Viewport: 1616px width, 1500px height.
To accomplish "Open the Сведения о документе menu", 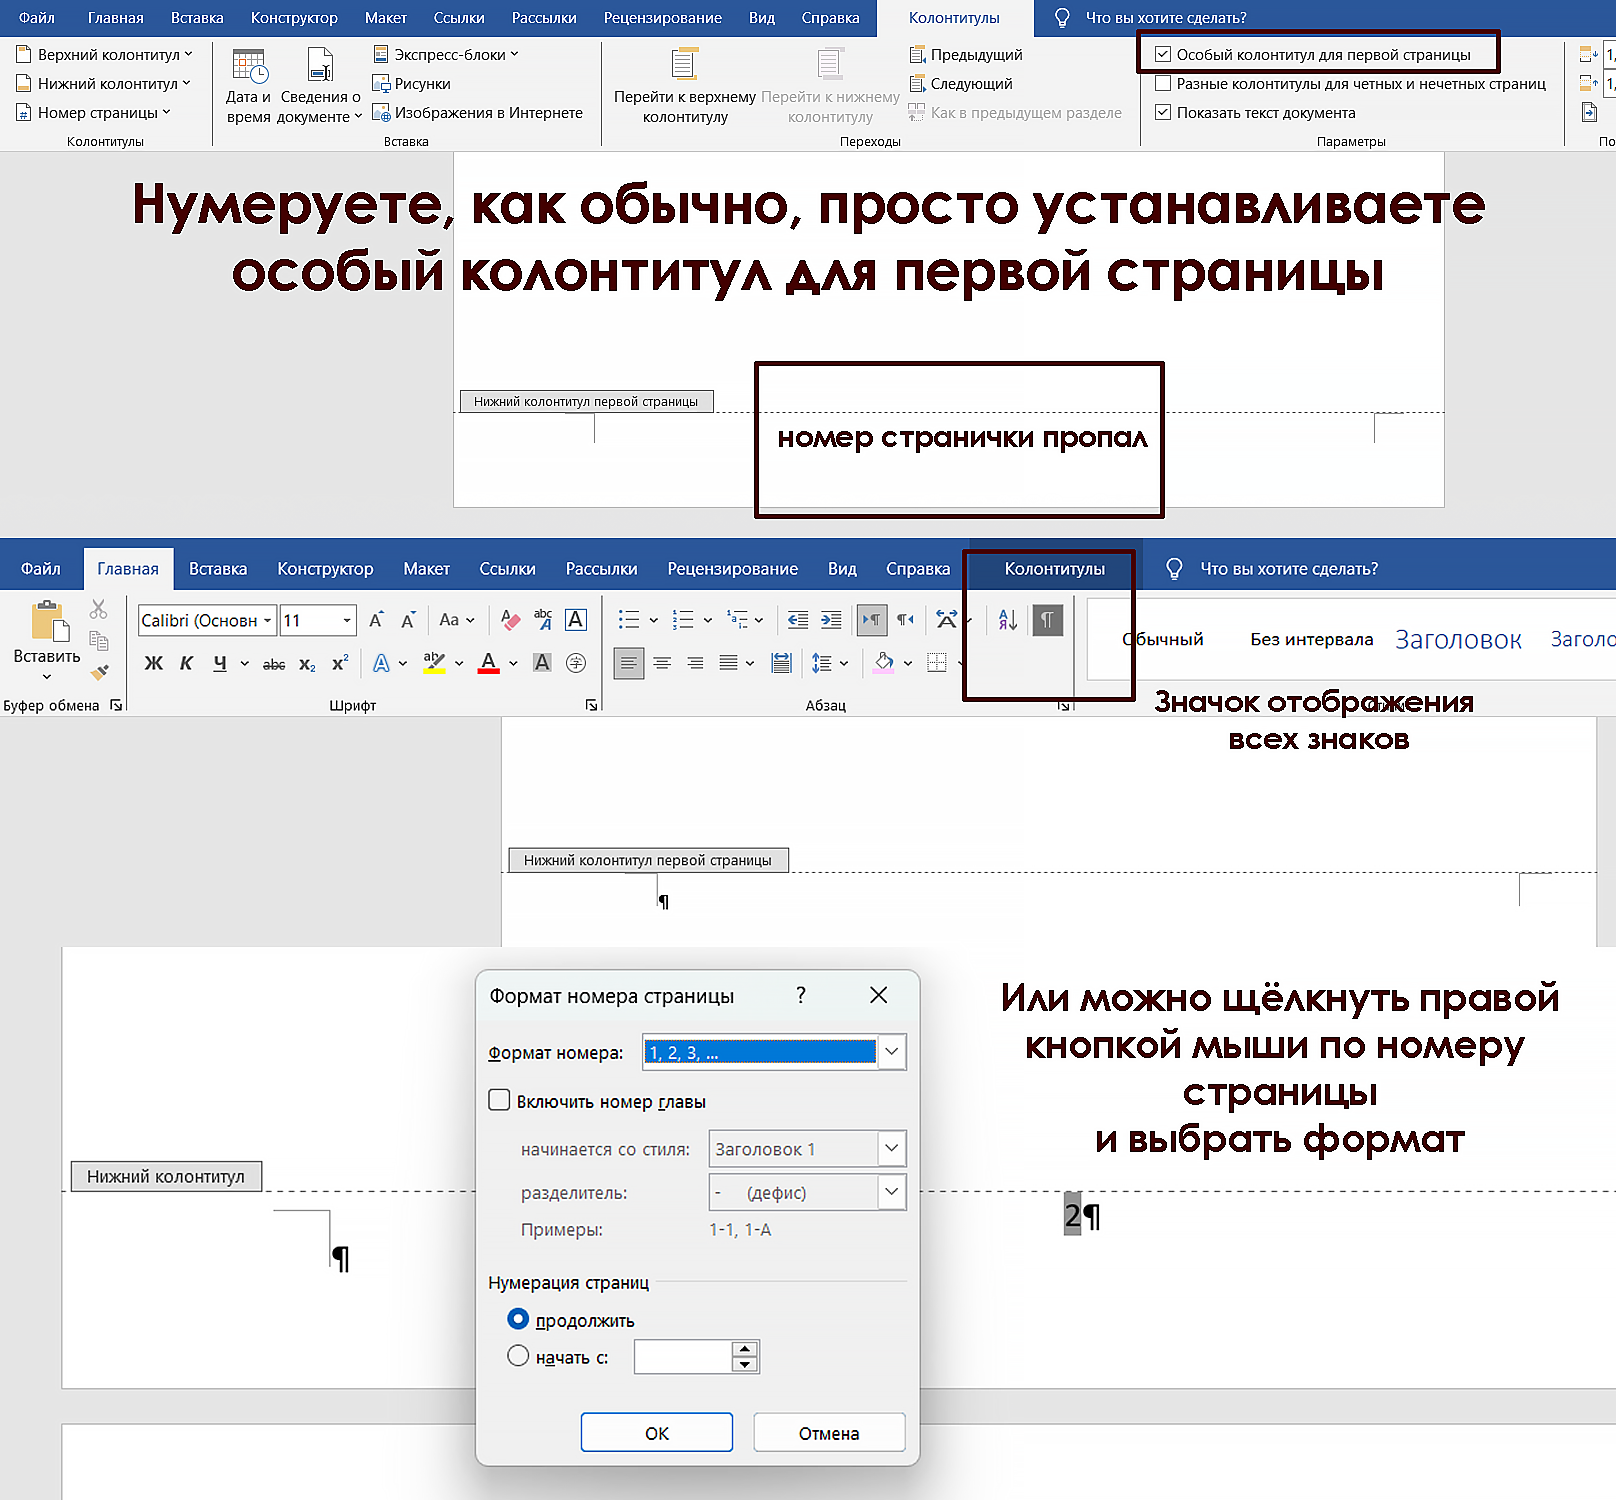I will pos(320,87).
